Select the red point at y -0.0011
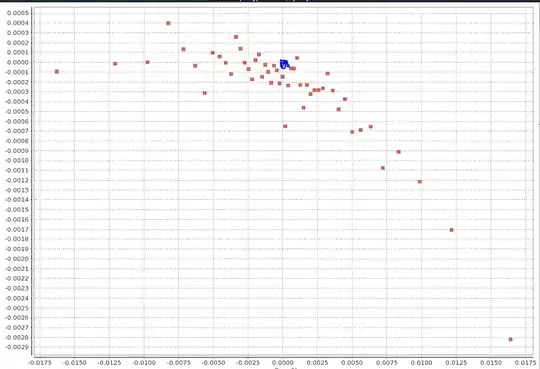 click(x=383, y=168)
